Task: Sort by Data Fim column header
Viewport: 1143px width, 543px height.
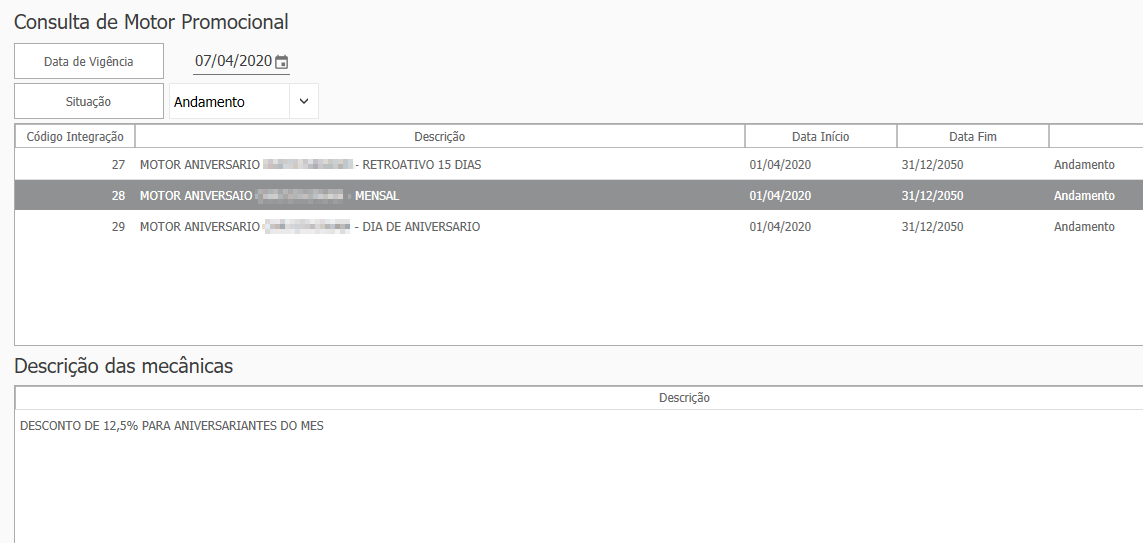Action: coord(972,137)
